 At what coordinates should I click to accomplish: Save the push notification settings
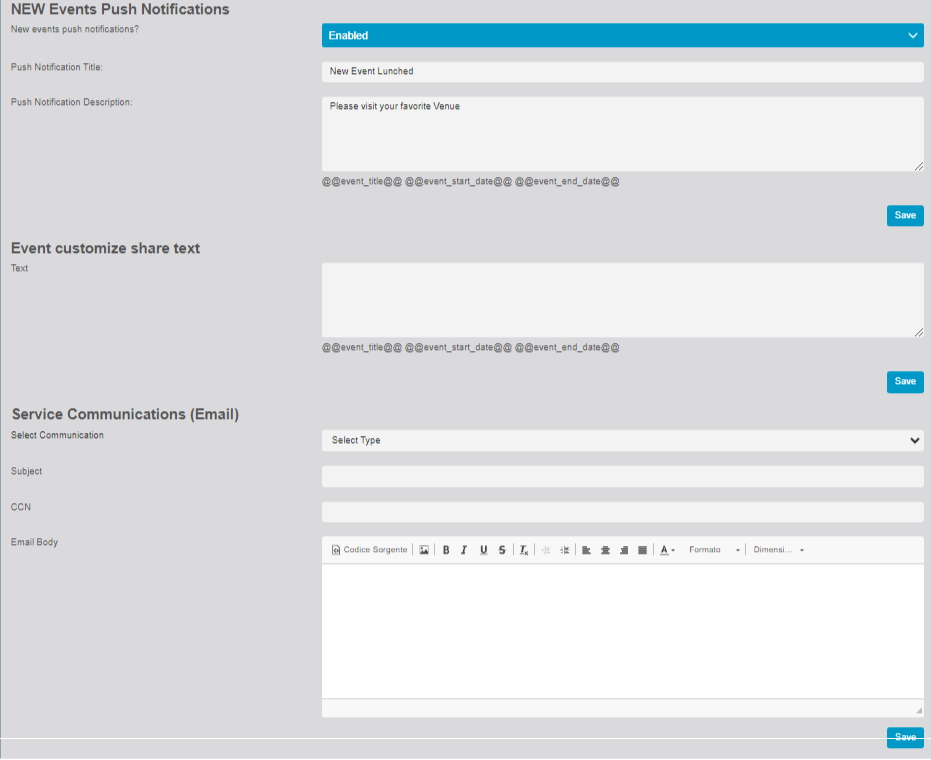[904, 215]
